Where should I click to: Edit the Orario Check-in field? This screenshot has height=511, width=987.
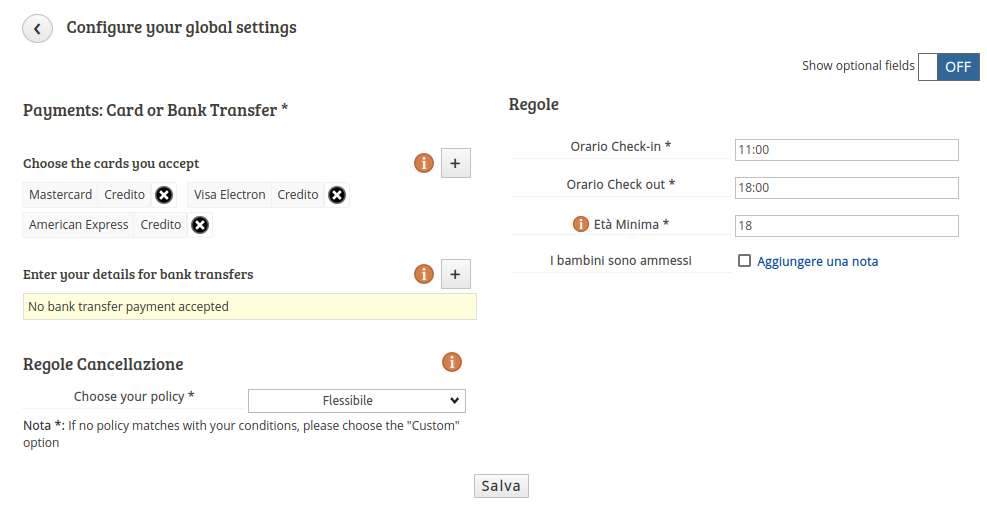tap(847, 150)
